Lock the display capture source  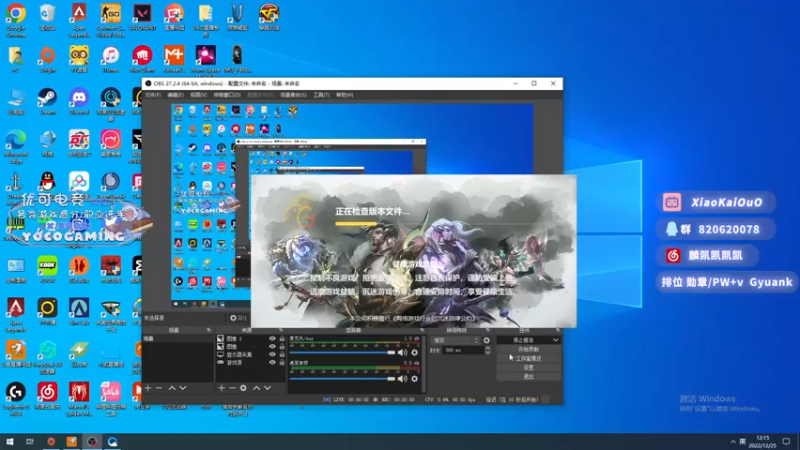pyautogui.click(x=282, y=354)
